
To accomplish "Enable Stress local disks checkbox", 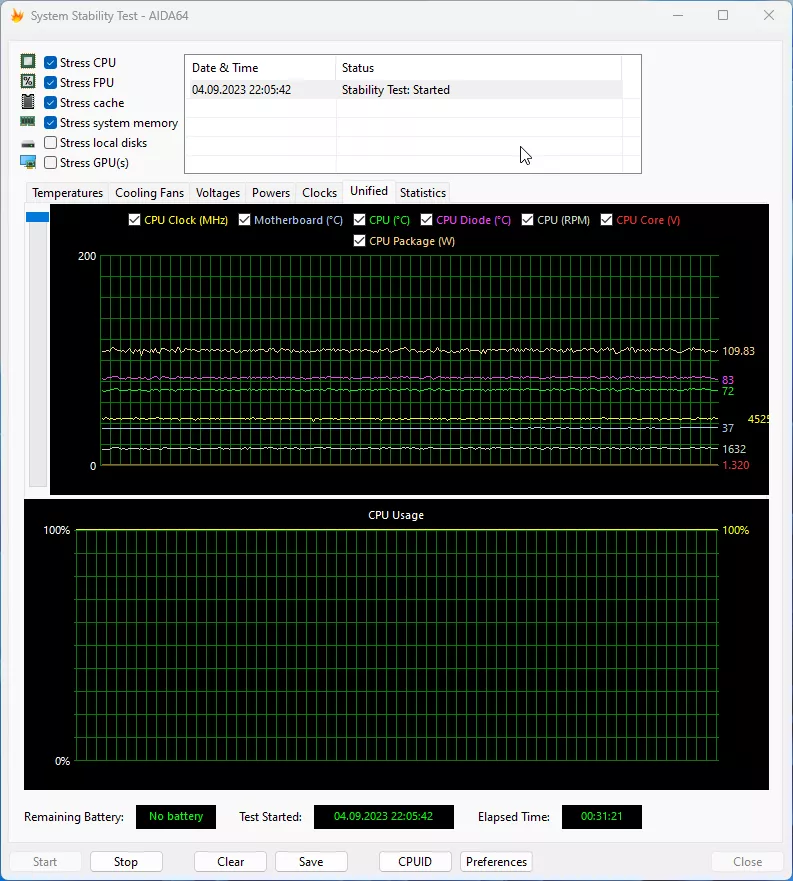I will coord(50,143).
